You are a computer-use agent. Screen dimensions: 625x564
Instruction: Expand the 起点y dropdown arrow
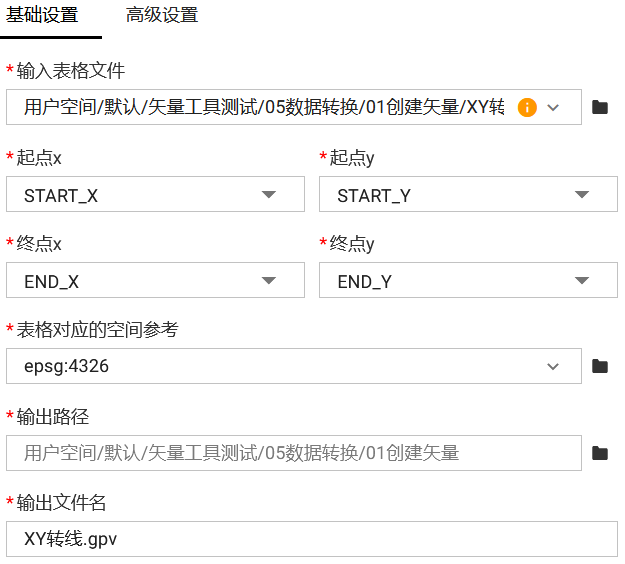582,195
